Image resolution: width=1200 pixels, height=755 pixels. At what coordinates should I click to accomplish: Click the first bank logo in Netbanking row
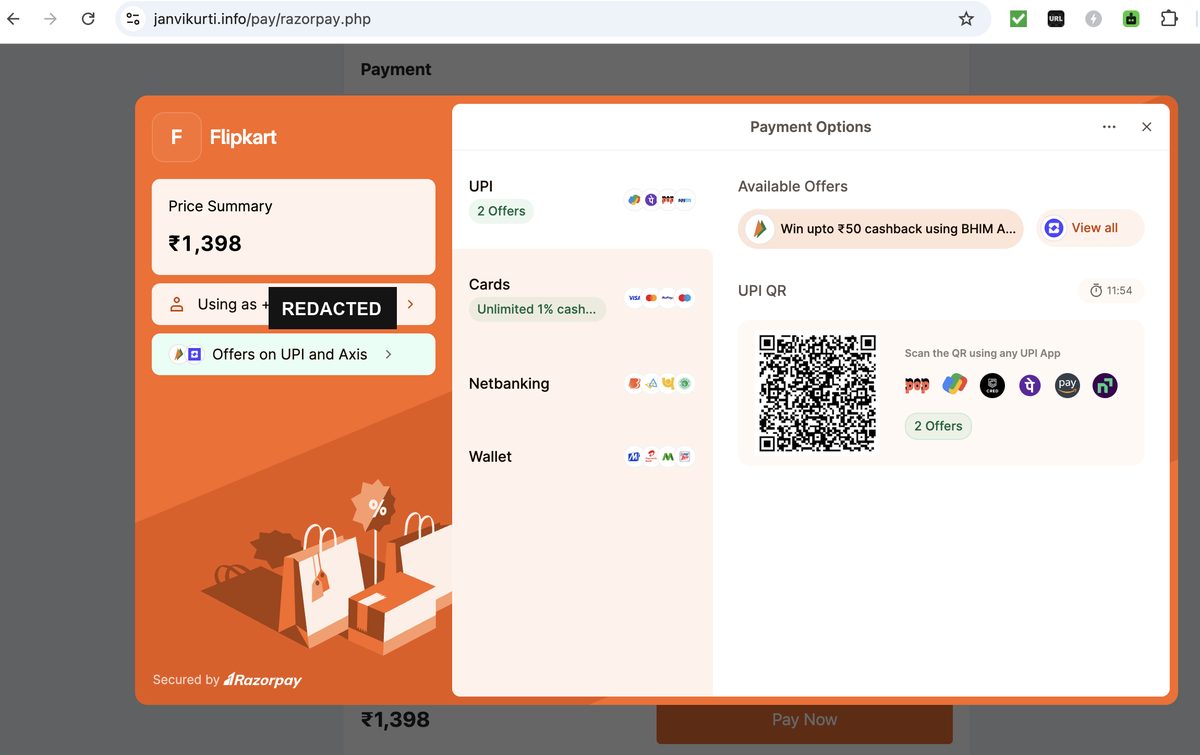634,383
